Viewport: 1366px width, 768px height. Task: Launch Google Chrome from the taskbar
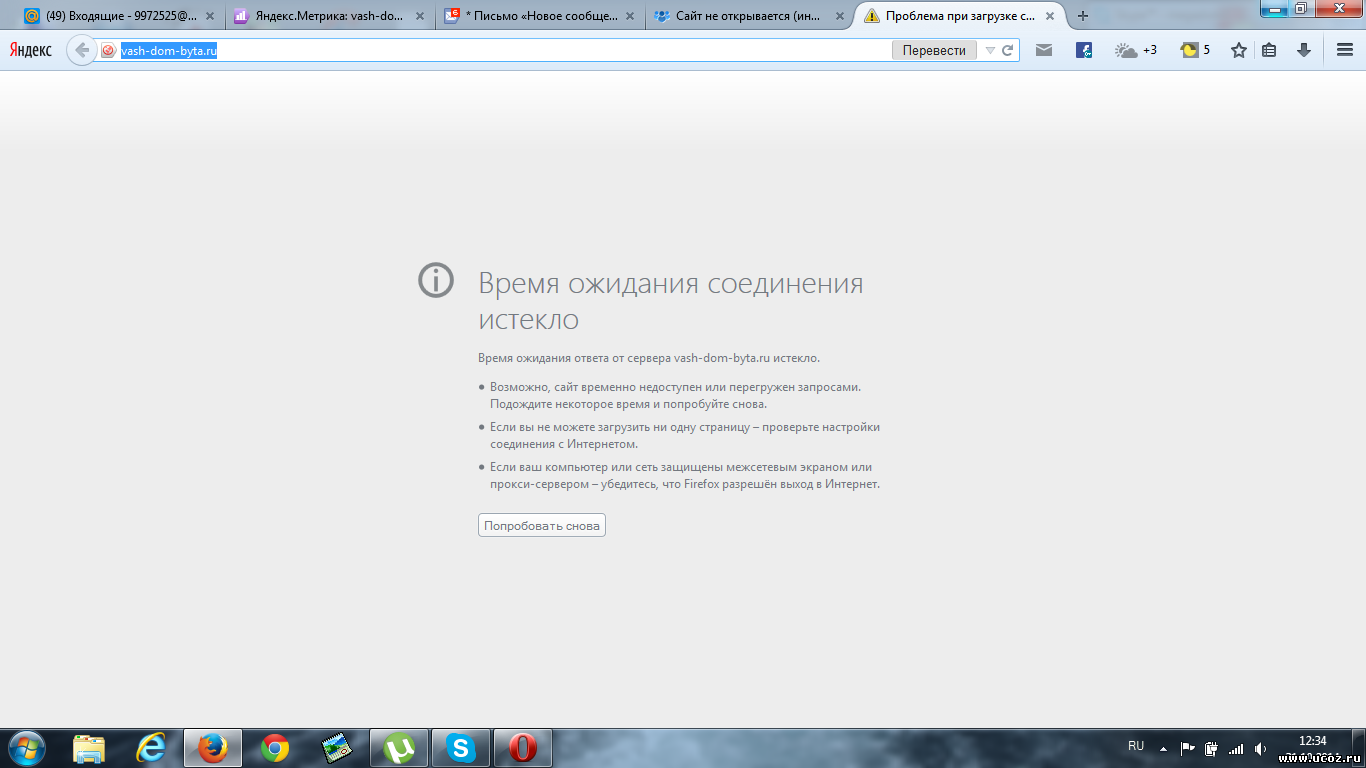(x=275, y=748)
